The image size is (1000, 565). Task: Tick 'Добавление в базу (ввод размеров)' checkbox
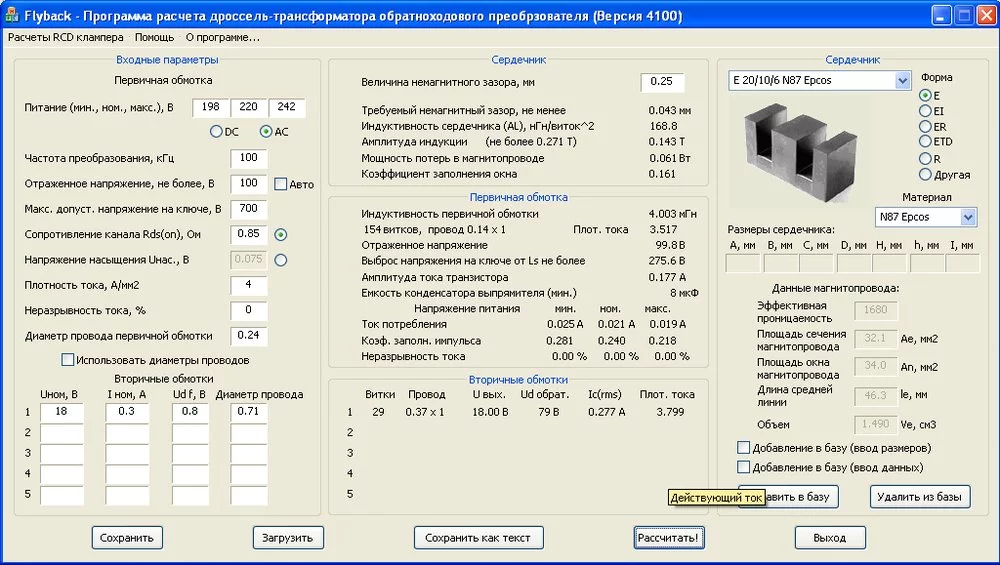(x=743, y=448)
